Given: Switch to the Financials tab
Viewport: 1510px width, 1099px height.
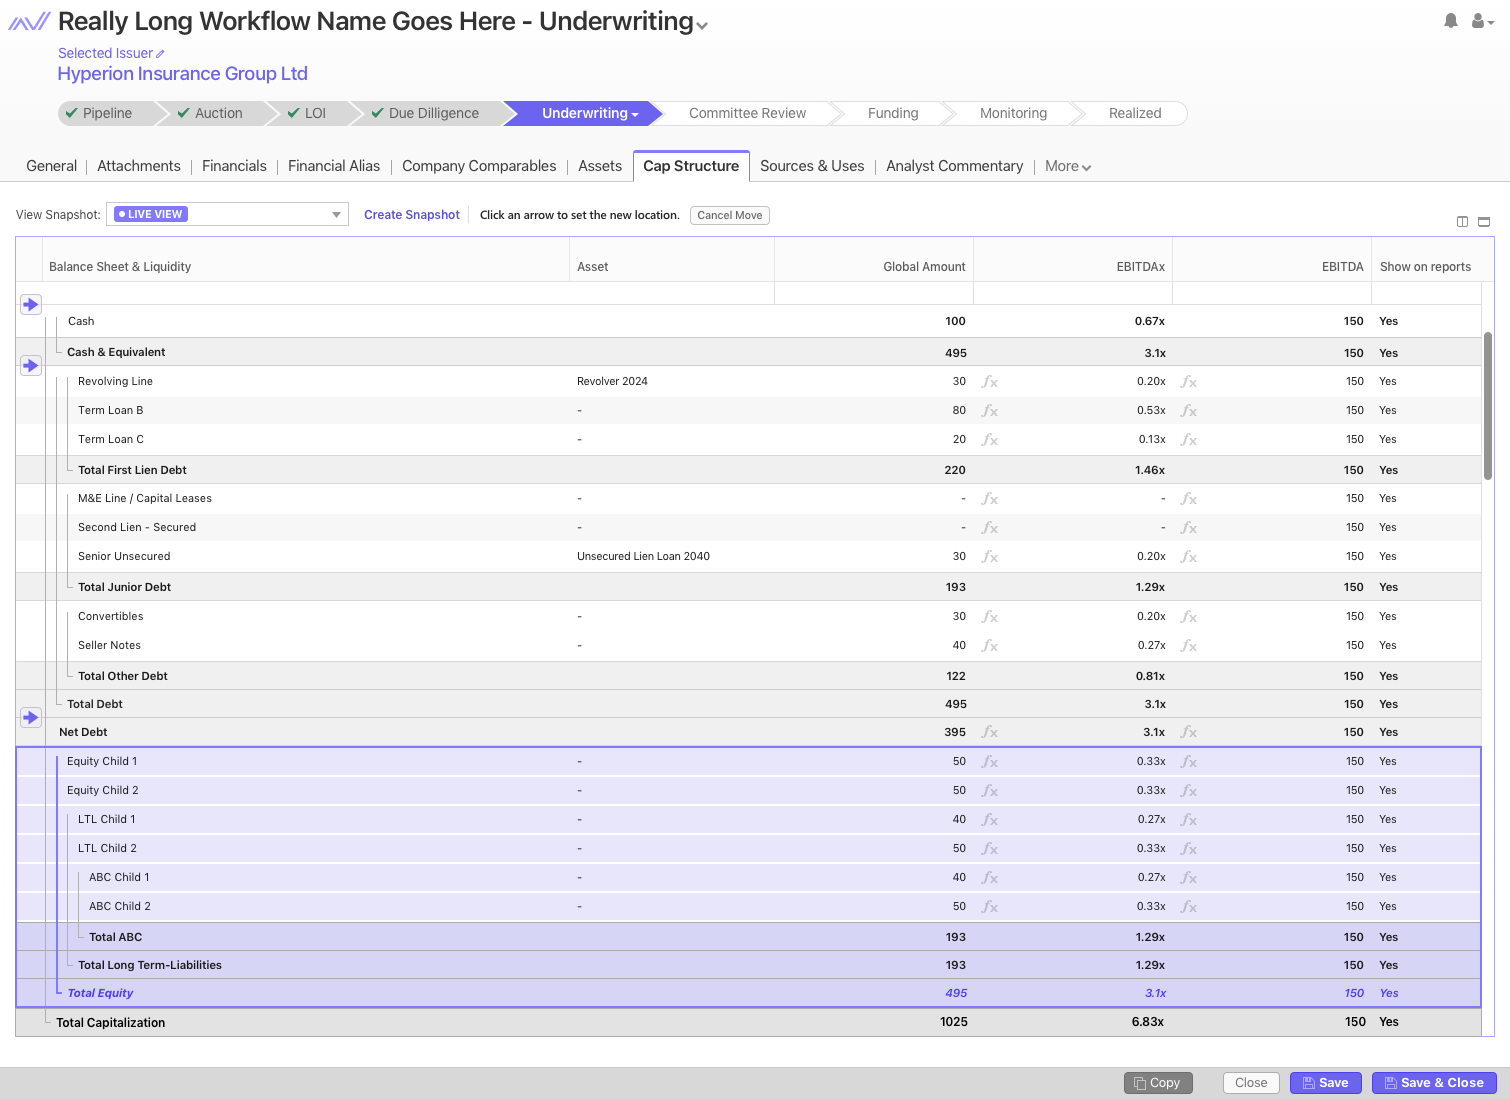Looking at the screenshot, I should pyautogui.click(x=234, y=166).
